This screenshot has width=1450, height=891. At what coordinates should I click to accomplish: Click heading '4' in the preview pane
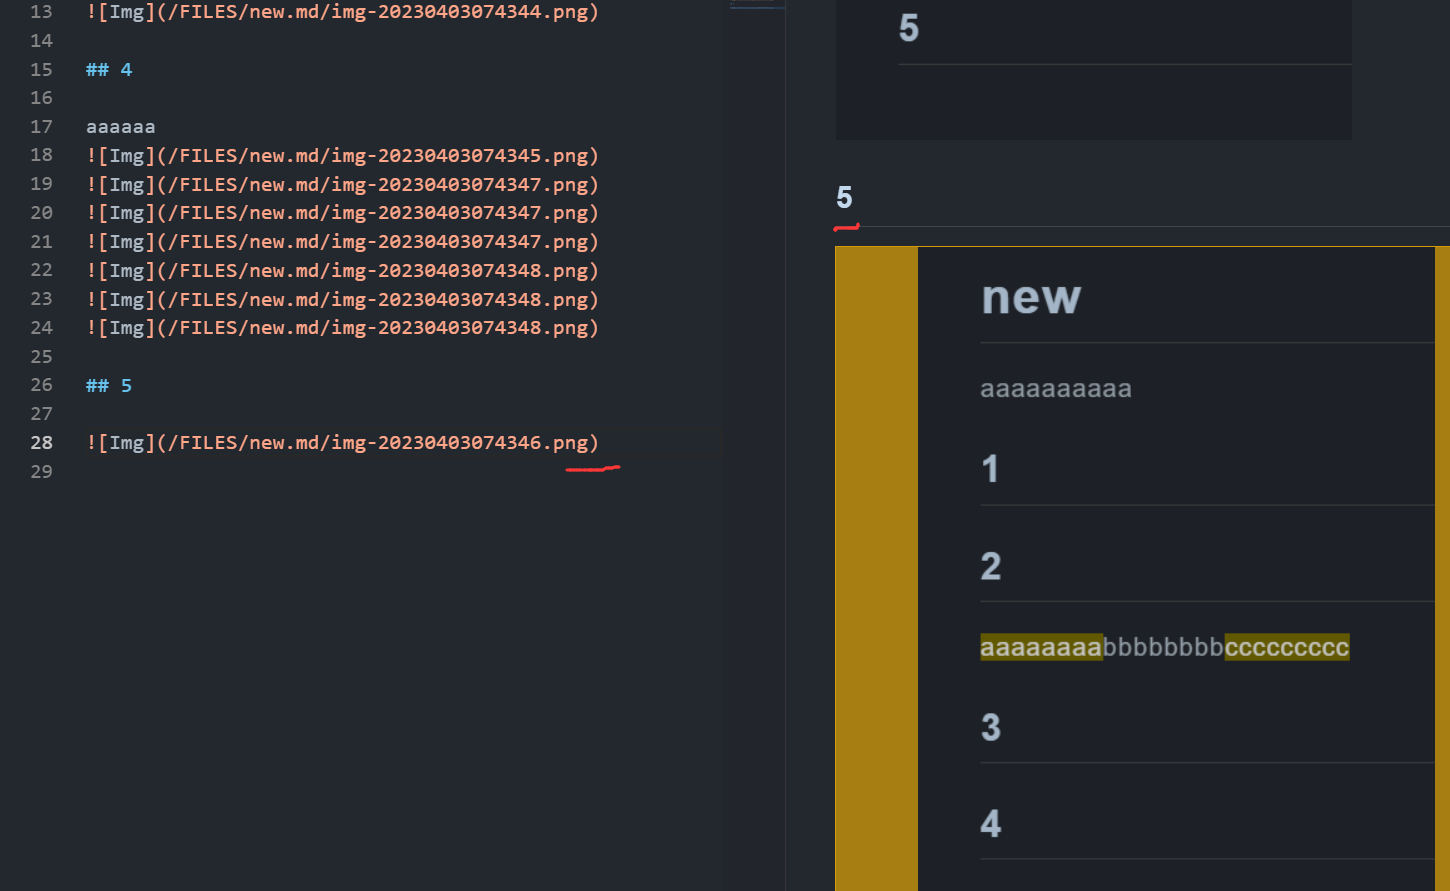pyautogui.click(x=989, y=822)
